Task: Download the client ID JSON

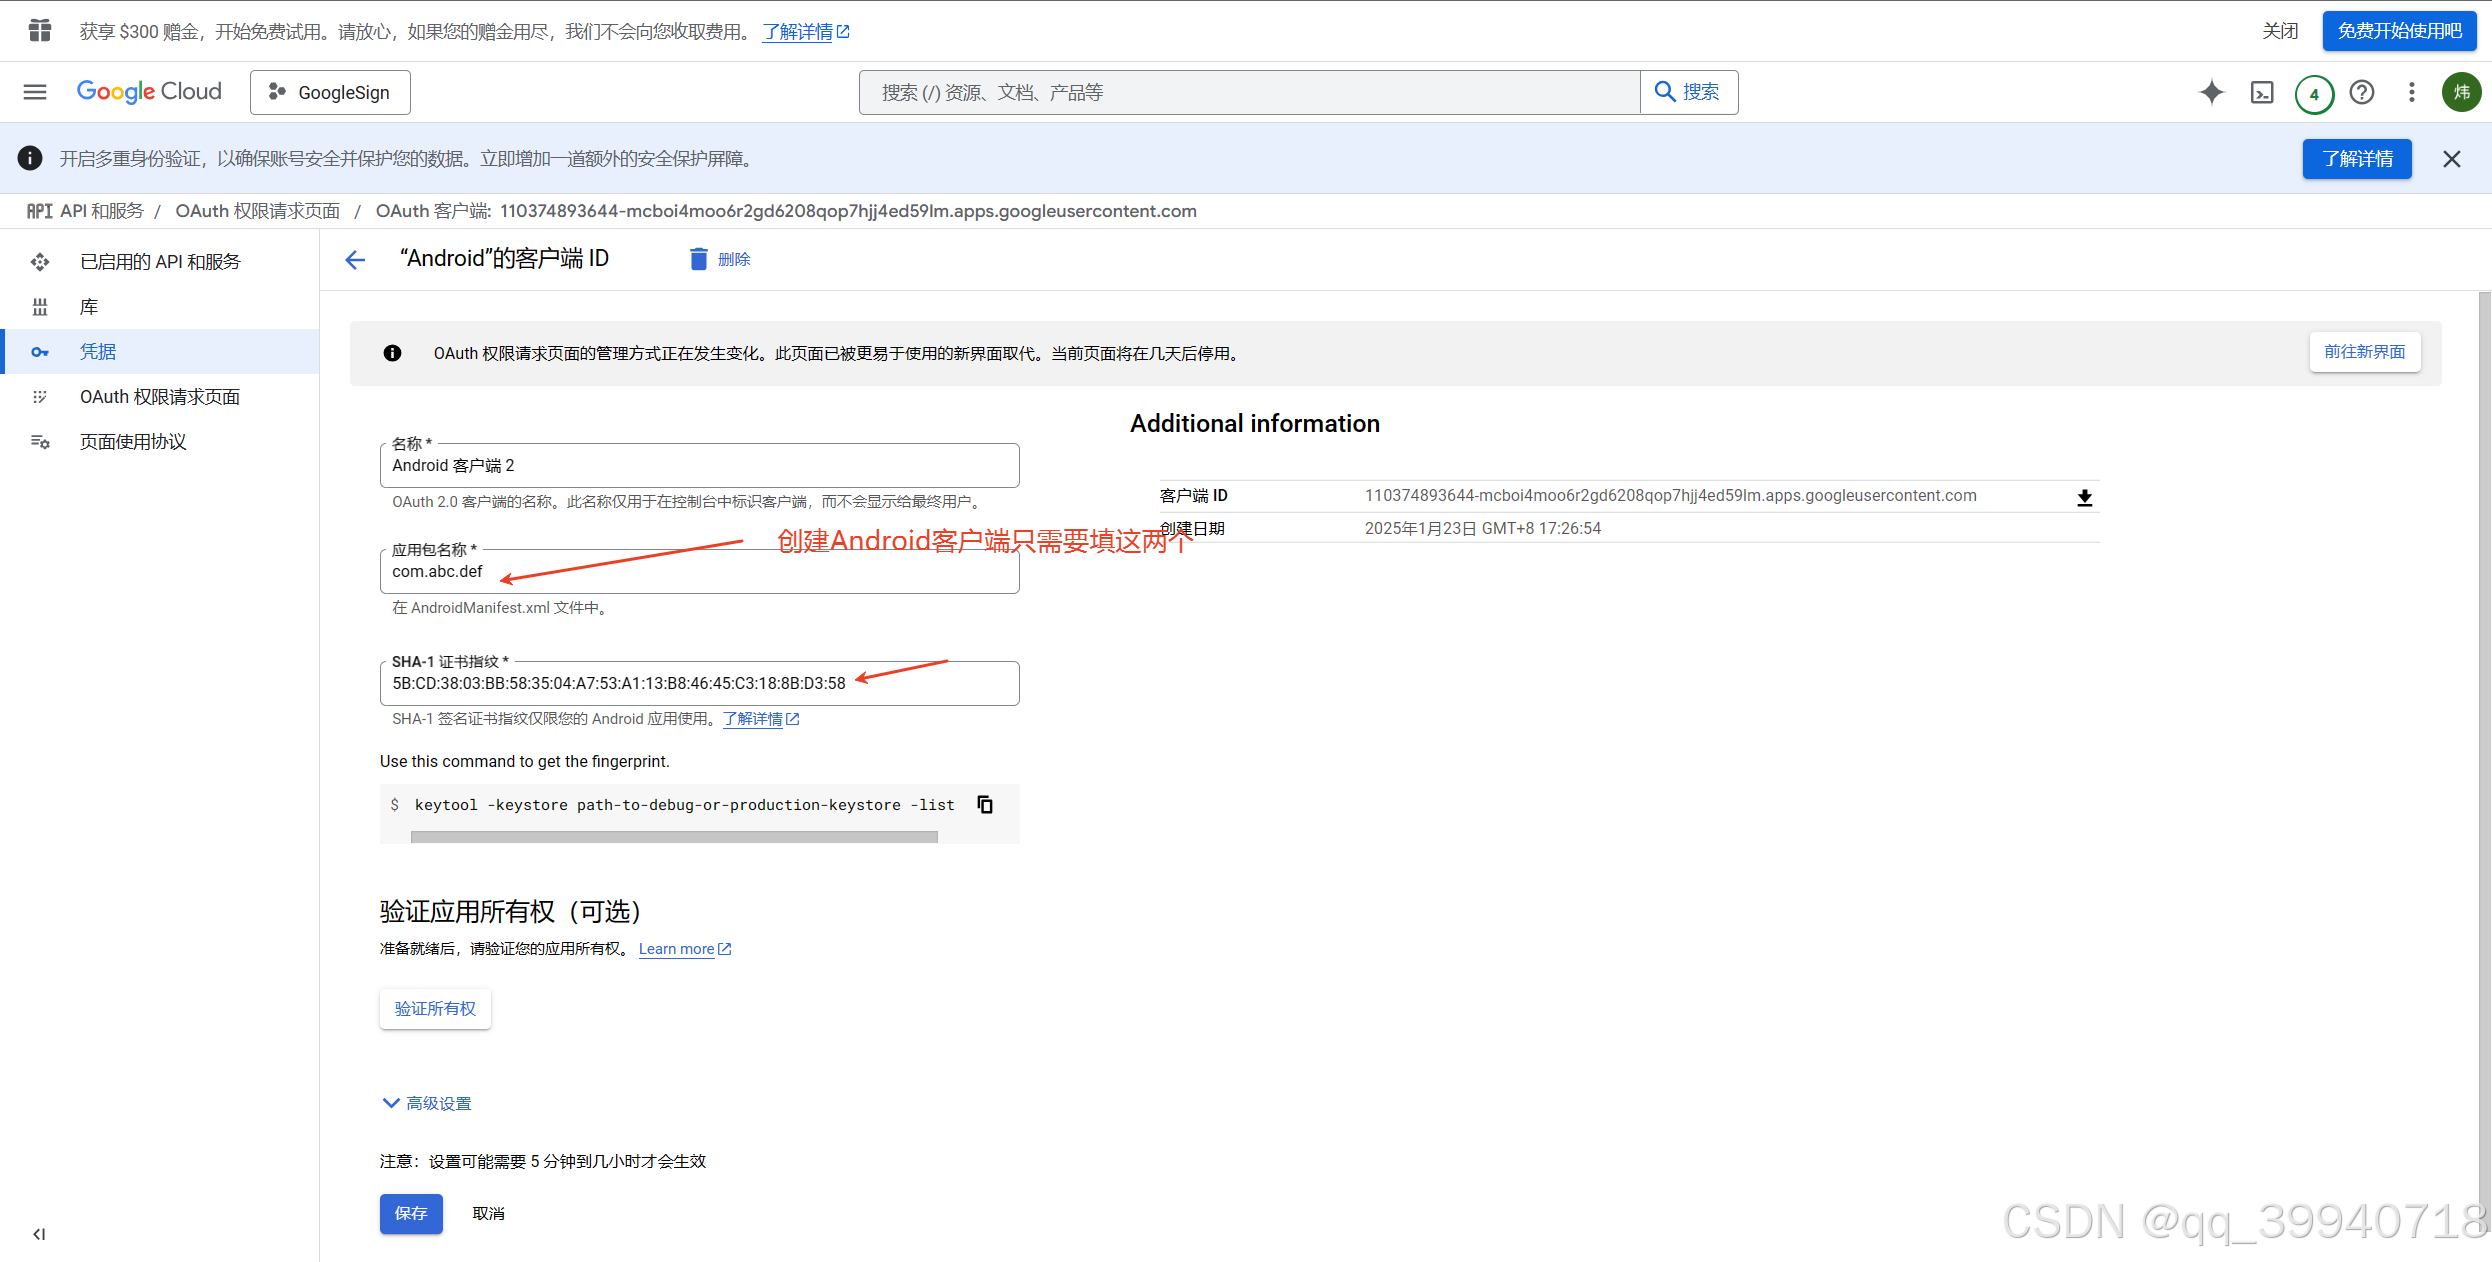Action: click(2084, 497)
